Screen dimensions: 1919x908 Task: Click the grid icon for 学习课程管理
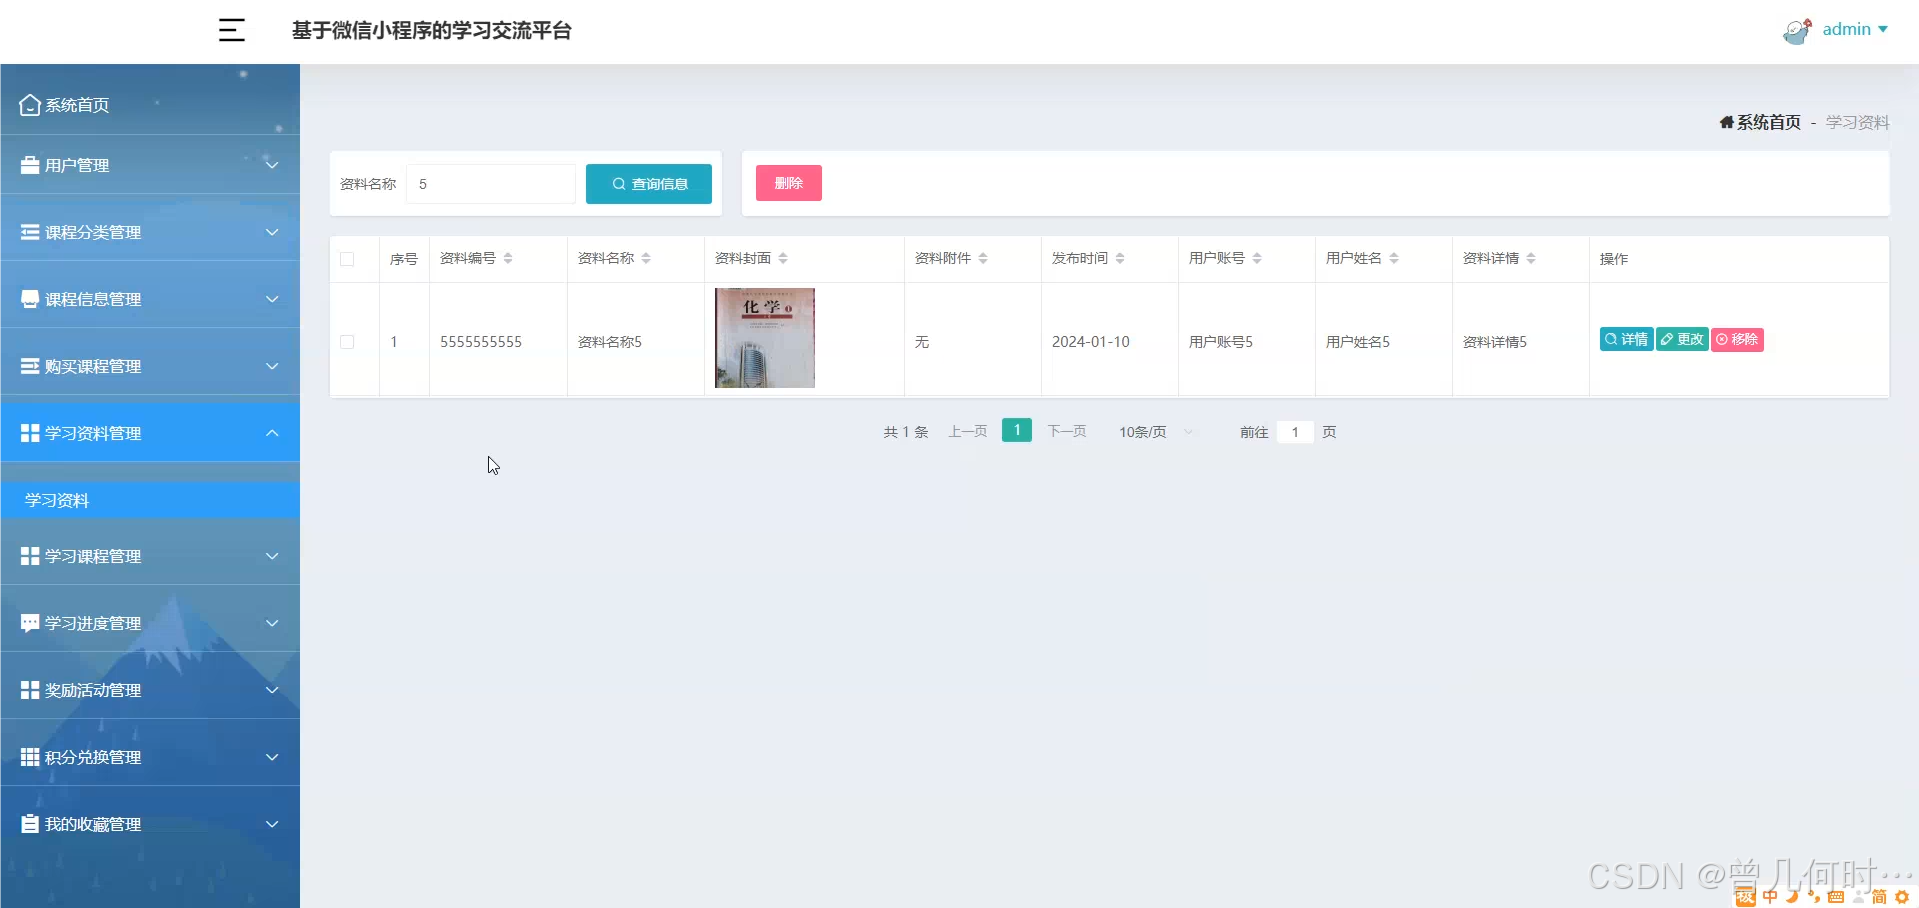30,556
